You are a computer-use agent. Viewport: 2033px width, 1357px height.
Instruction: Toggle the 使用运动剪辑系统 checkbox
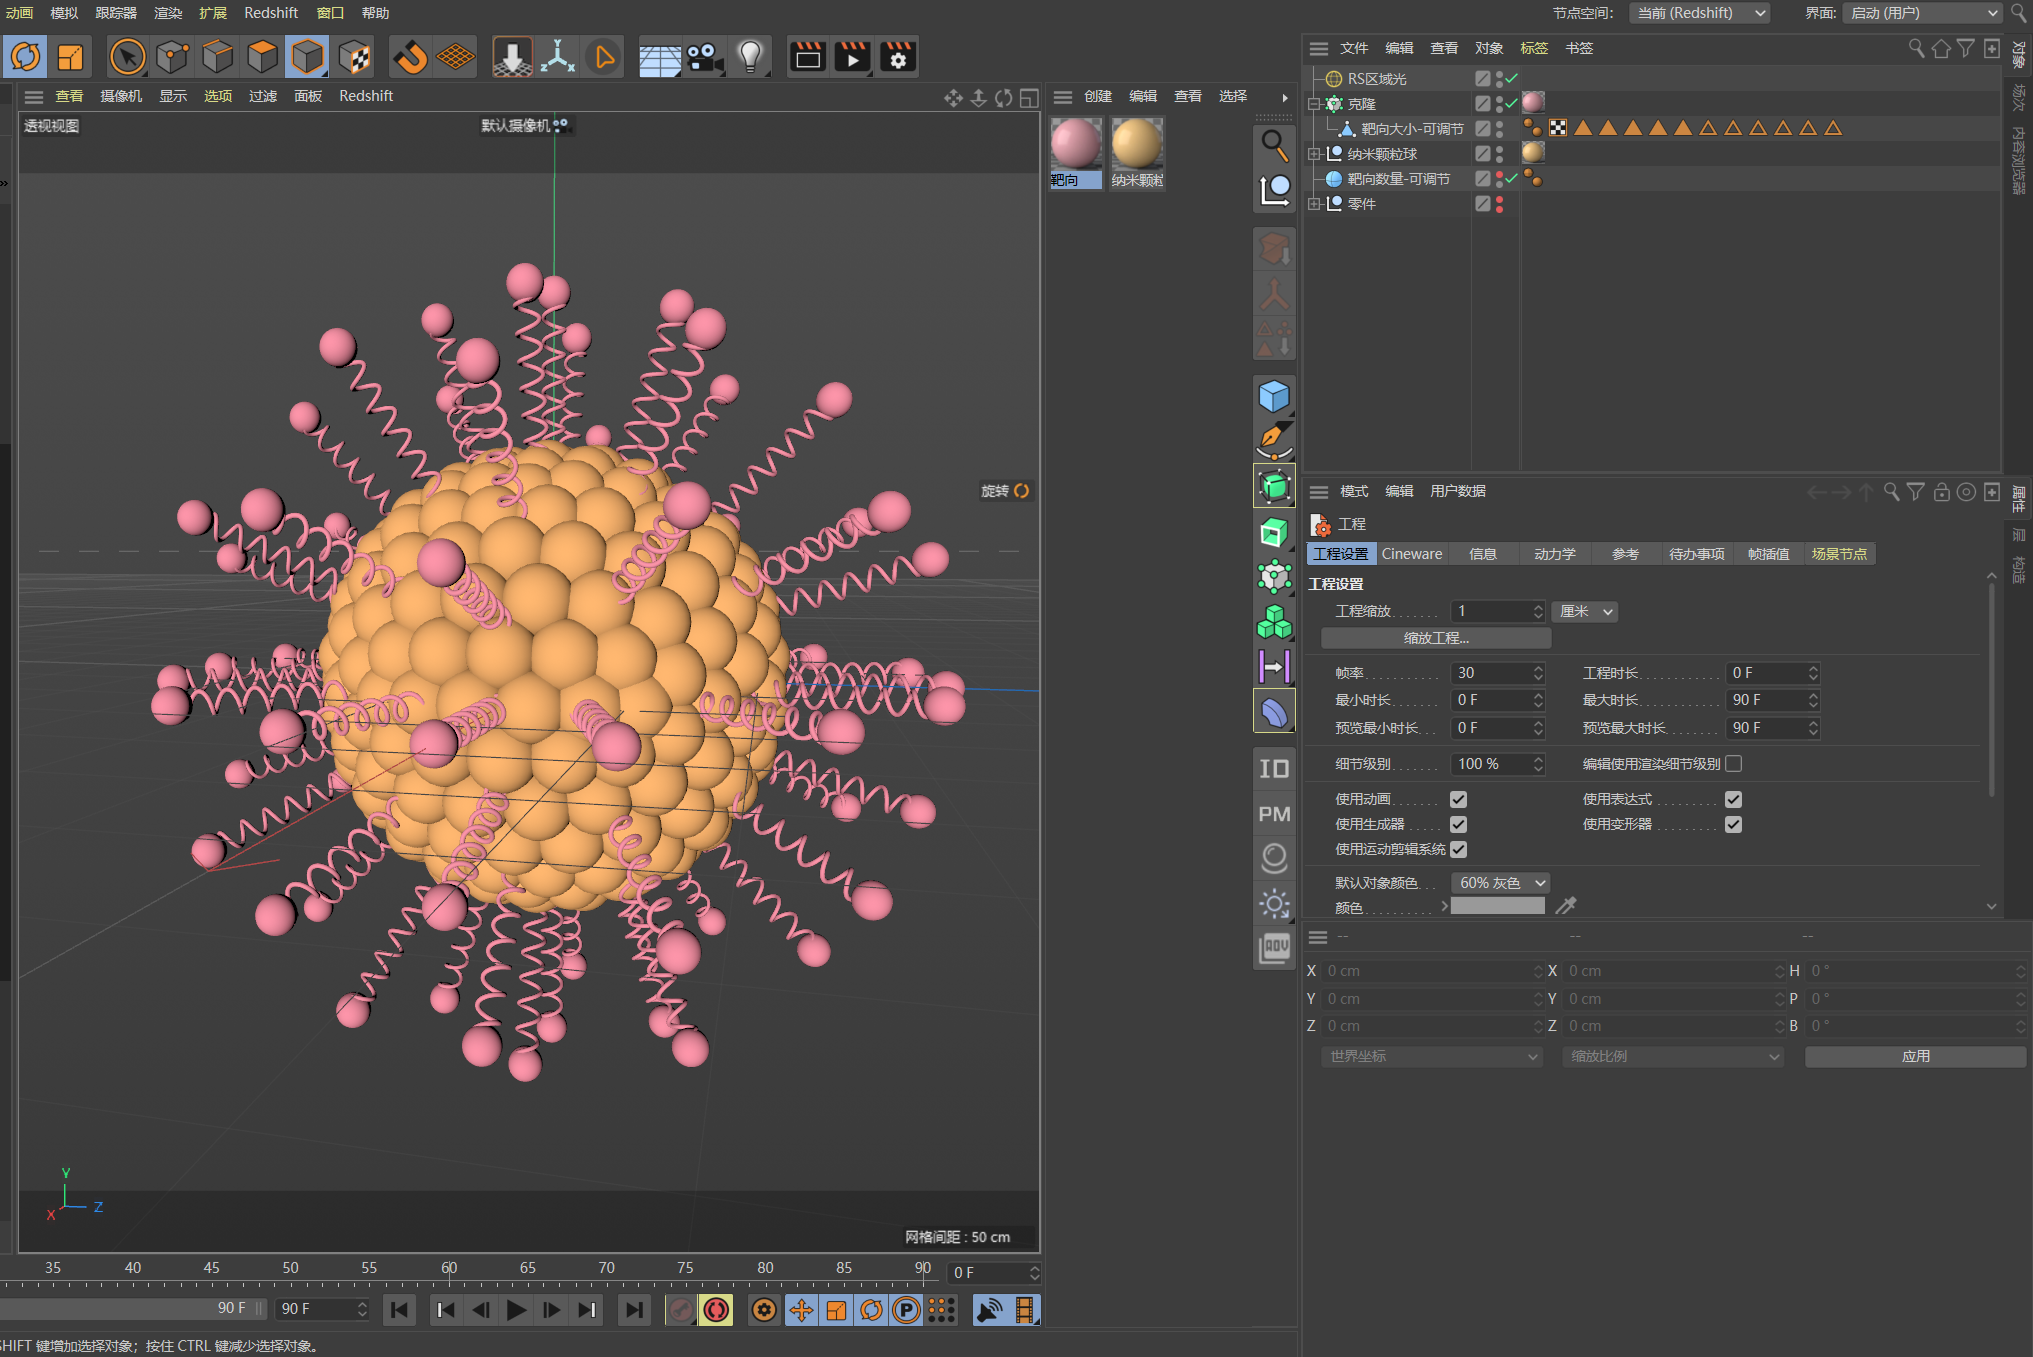(1458, 849)
